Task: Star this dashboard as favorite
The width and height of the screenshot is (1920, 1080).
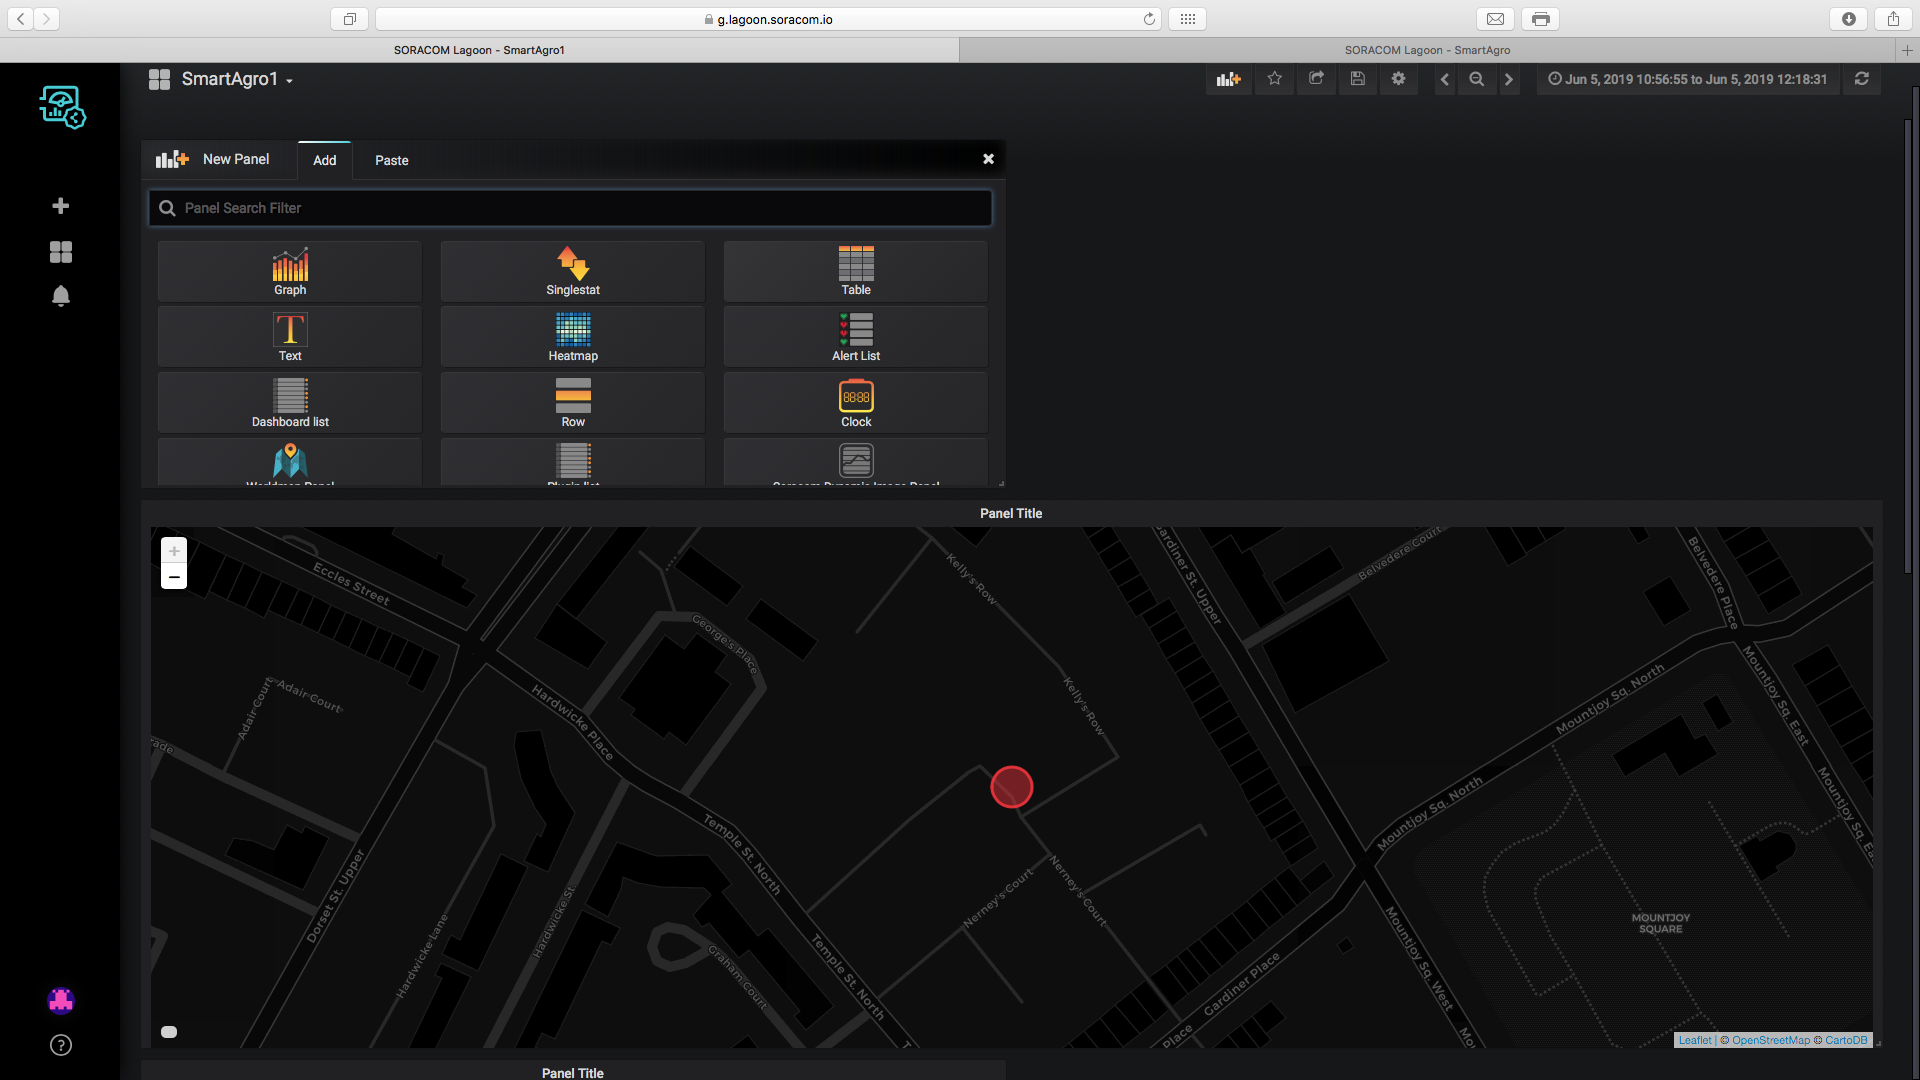Action: 1274,79
